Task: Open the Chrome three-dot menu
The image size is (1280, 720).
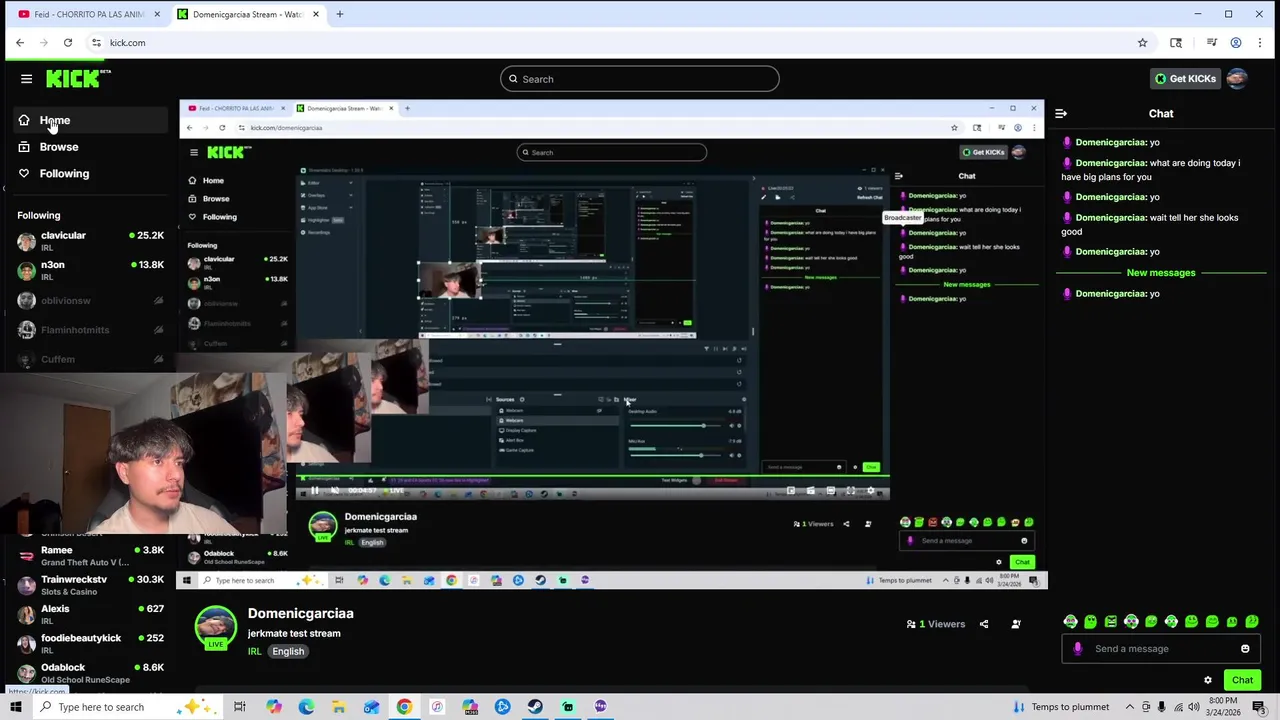Action: point(1260,43)
